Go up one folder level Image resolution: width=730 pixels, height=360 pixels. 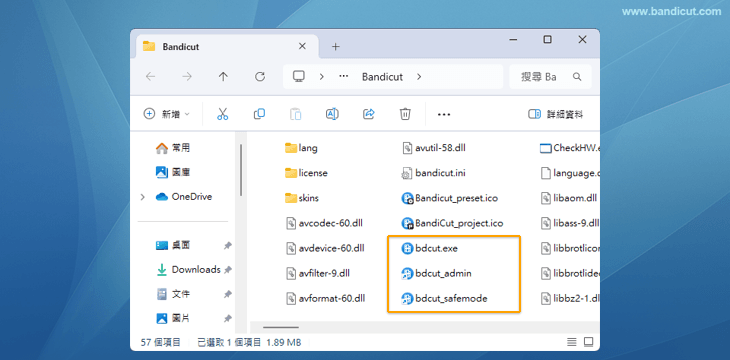tap(223, 77)
